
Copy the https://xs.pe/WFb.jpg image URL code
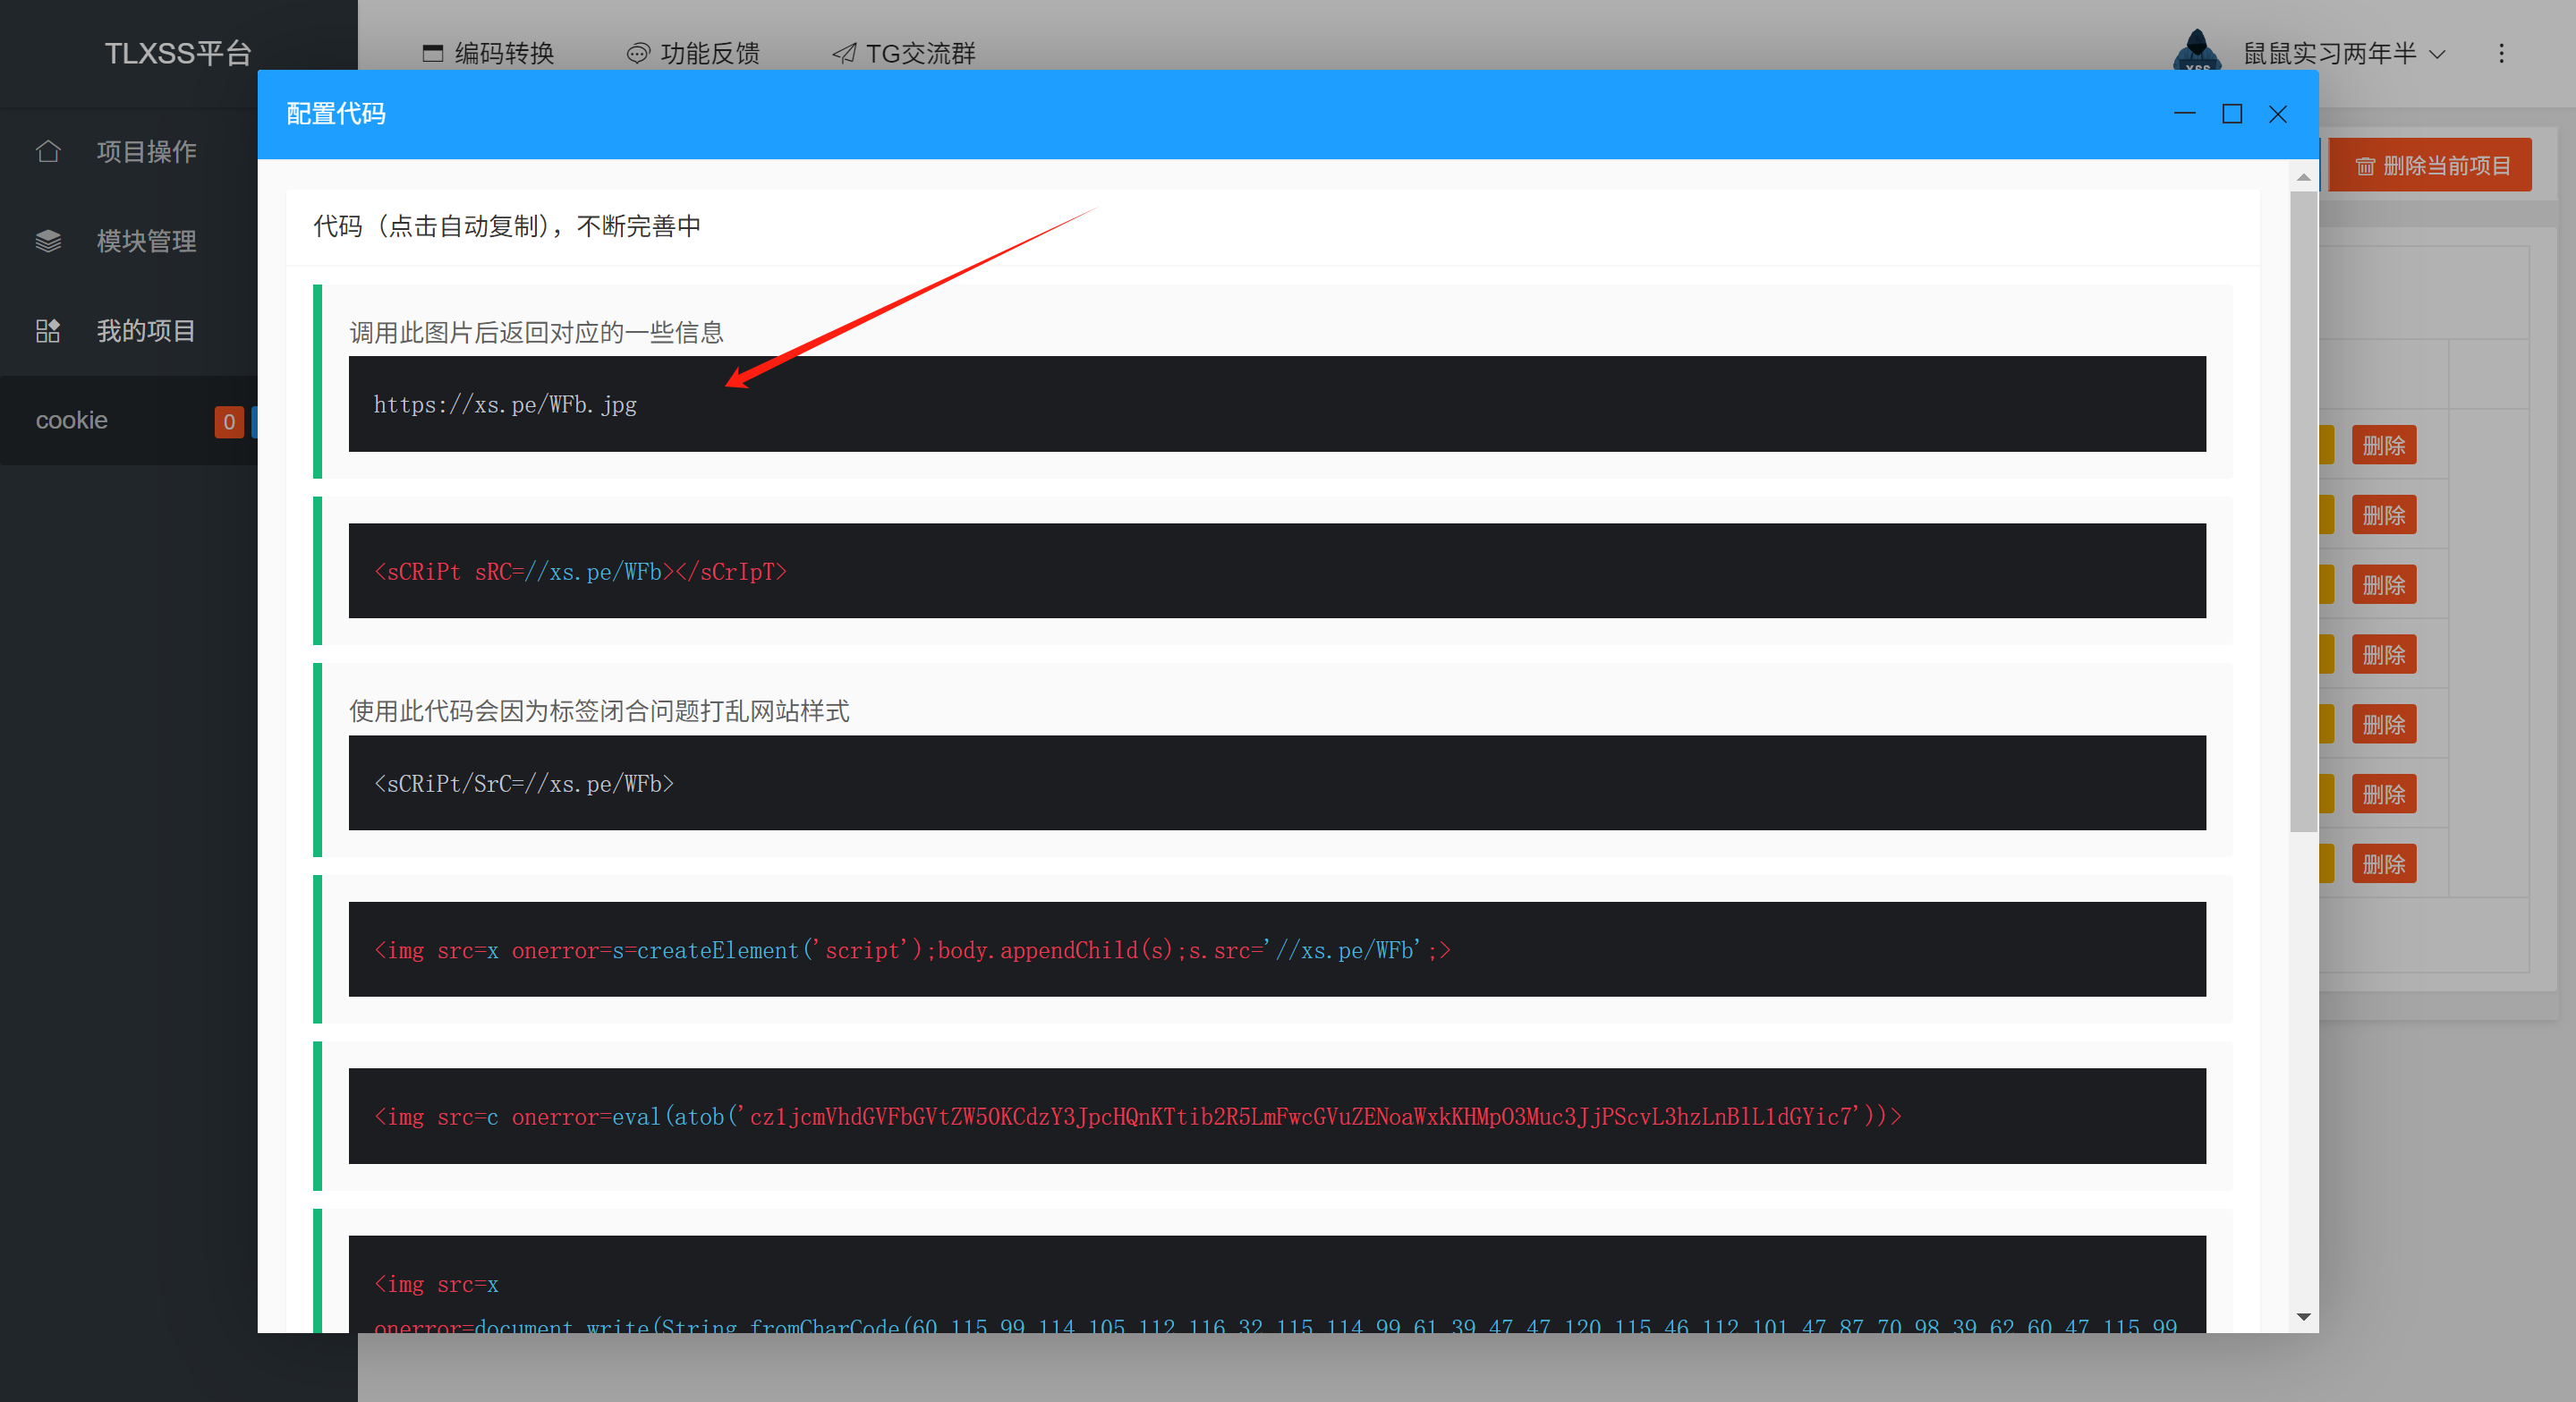pyautogui.click(x=1276, y=404)
